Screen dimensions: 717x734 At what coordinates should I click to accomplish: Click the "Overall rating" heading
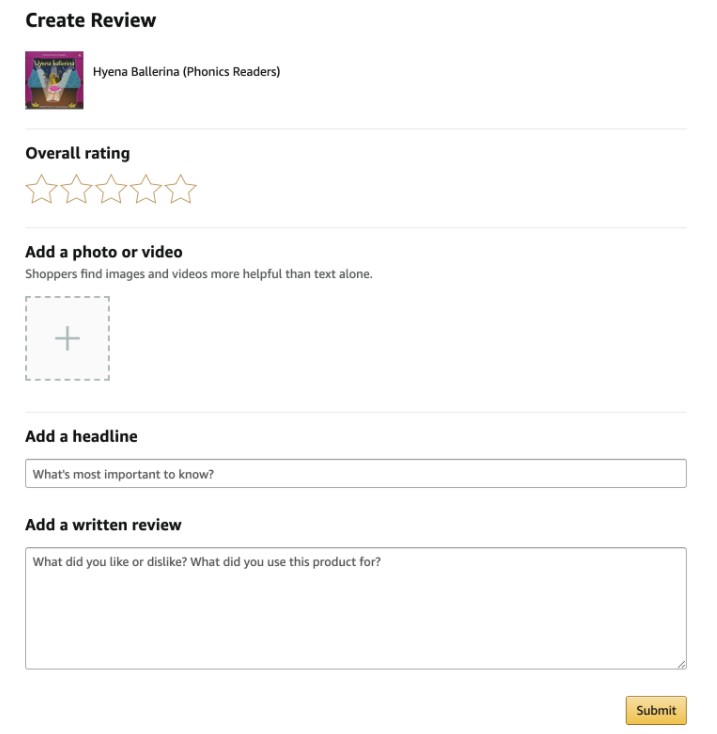coord(78,153)
